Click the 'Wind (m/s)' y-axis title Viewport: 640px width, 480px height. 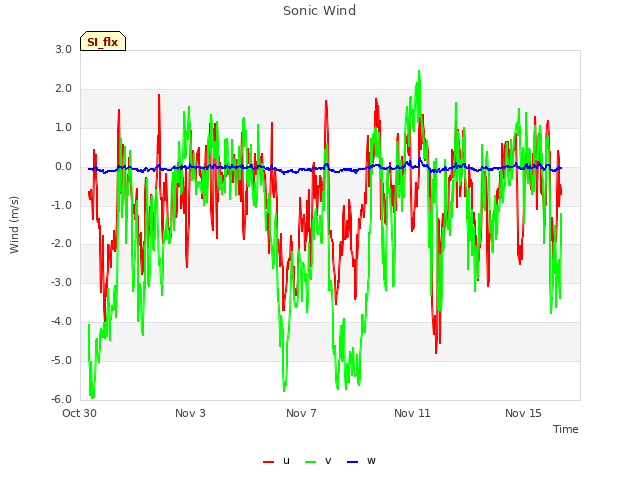pyautogui.click(x=14, y=225)
